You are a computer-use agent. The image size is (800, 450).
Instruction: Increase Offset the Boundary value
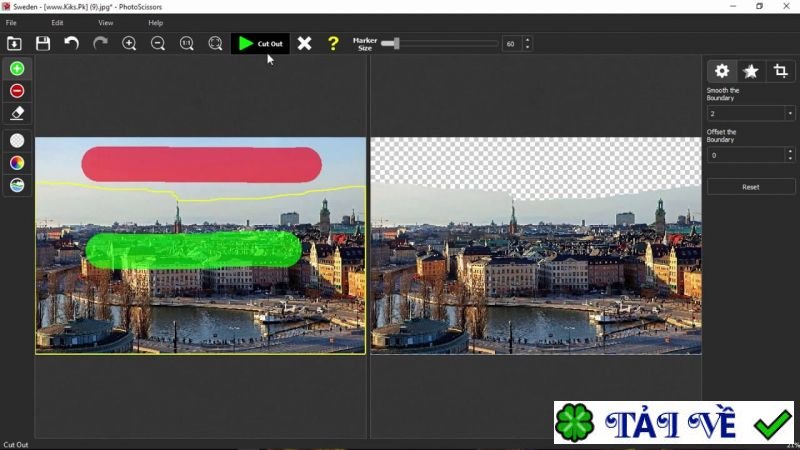pyautogui.click(x=790, y=151)
